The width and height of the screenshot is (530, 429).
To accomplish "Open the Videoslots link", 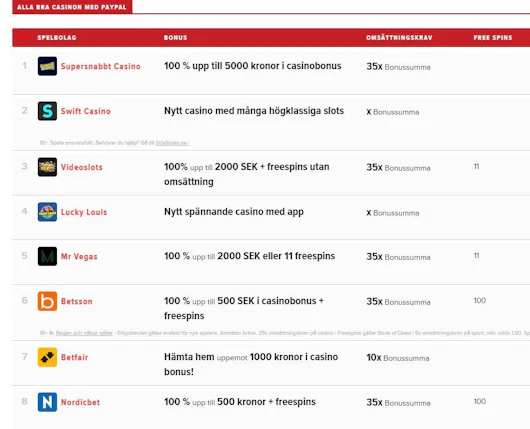I will (x=81, y=167).
